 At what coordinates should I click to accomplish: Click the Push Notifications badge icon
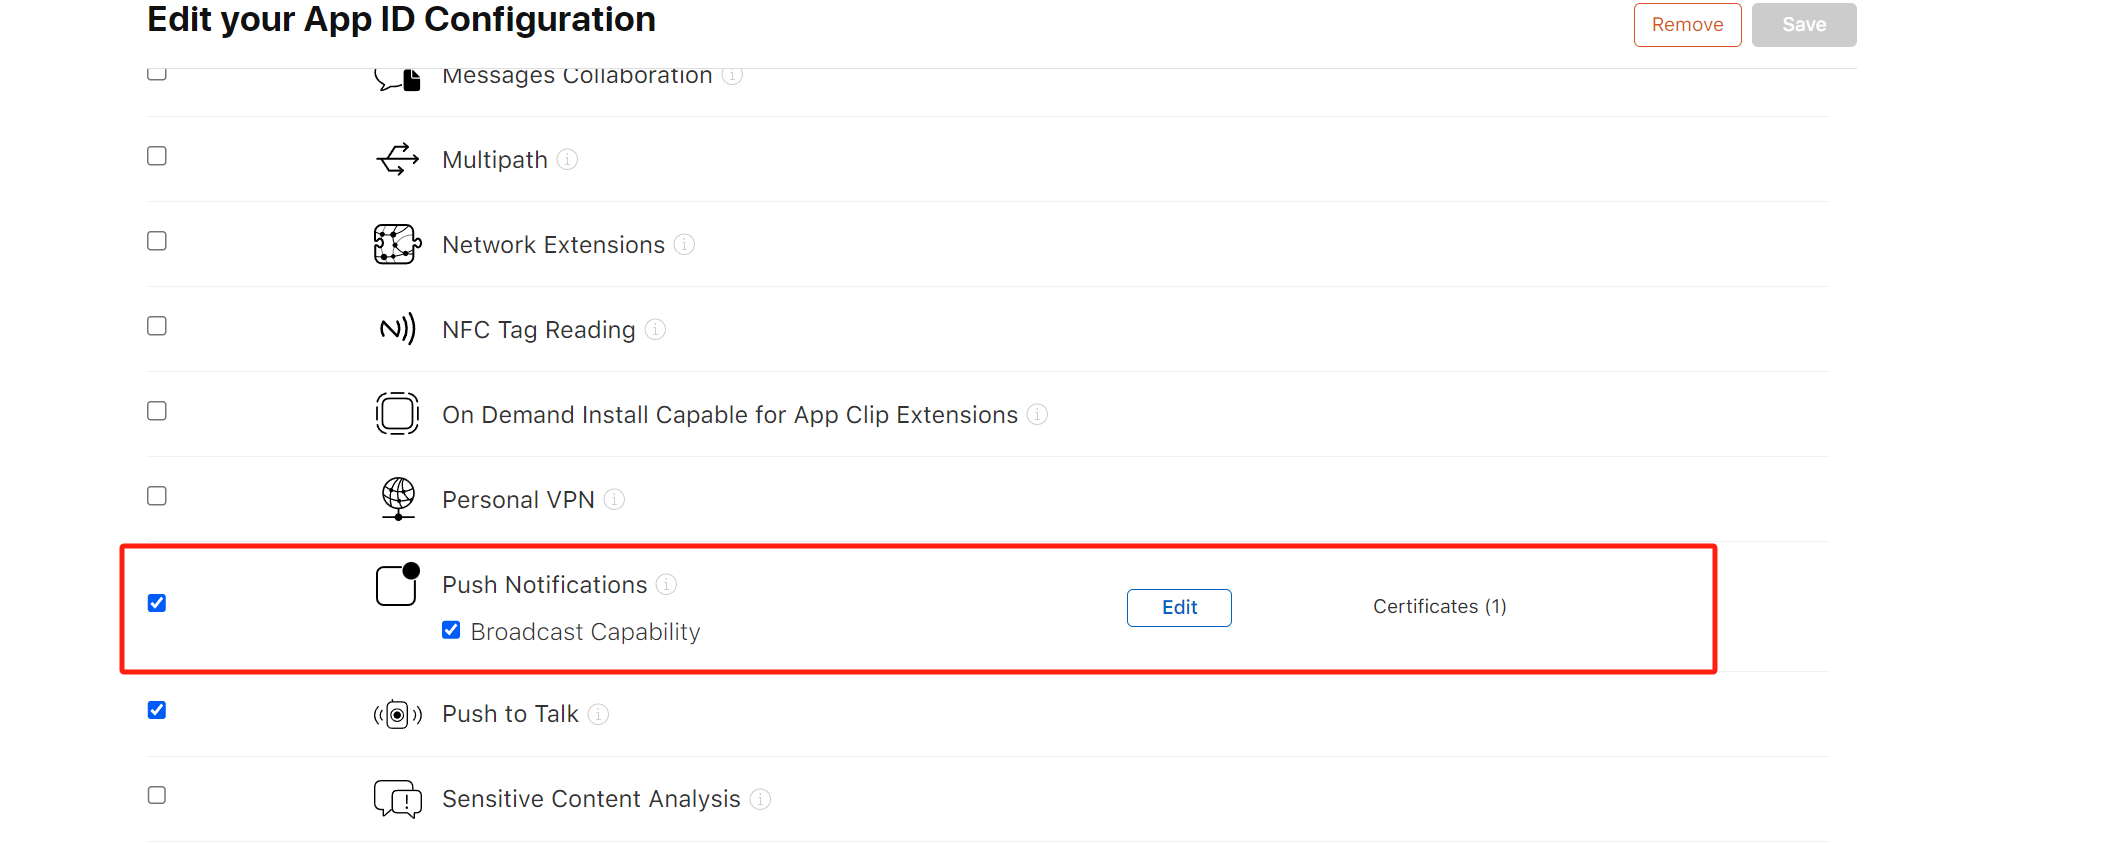[397, 585]
